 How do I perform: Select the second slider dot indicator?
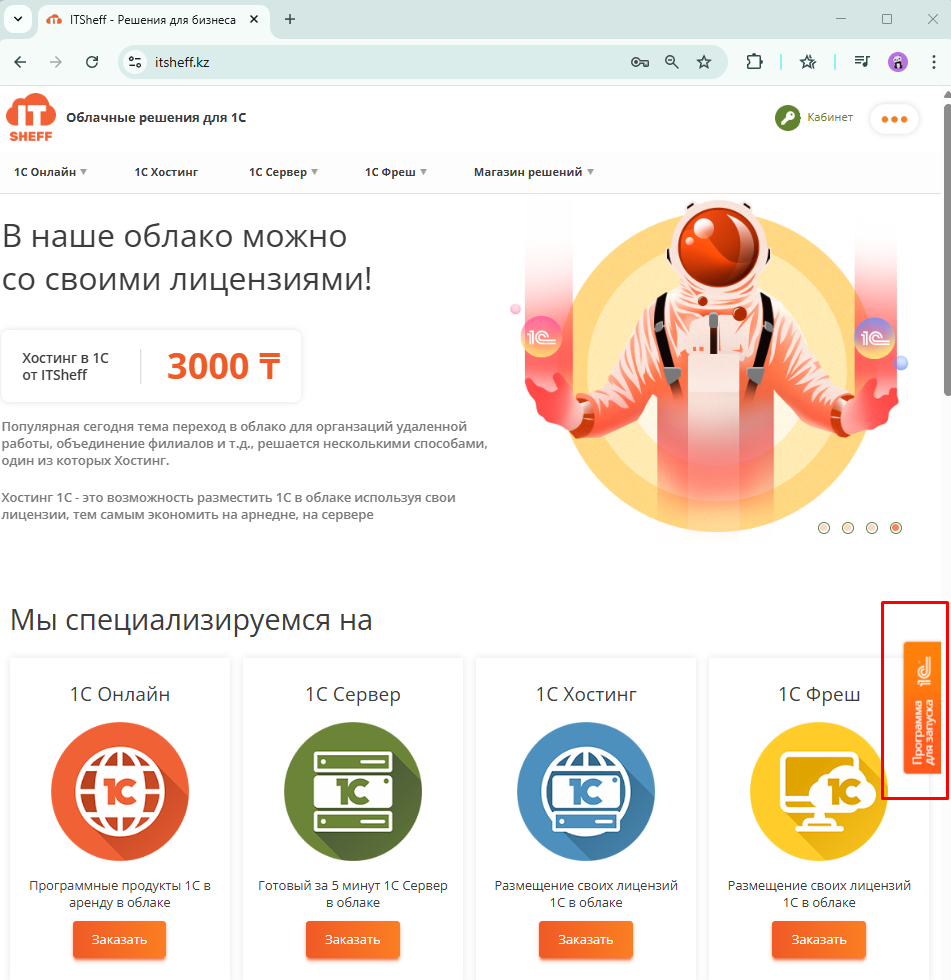click(x=848, y=528)
